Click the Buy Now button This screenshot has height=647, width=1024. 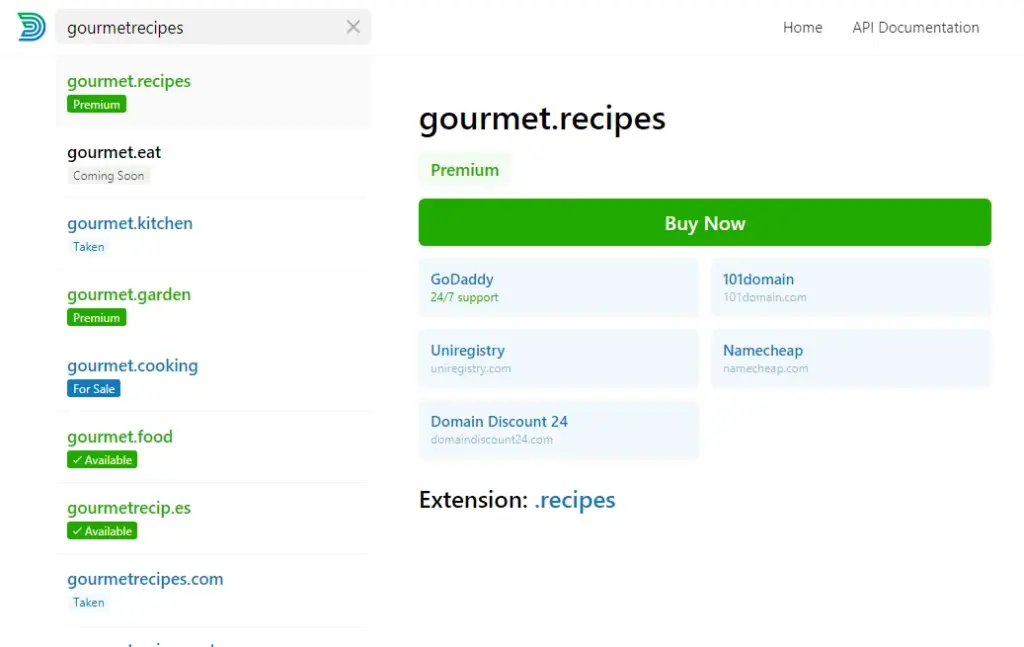tap(705, 223)
